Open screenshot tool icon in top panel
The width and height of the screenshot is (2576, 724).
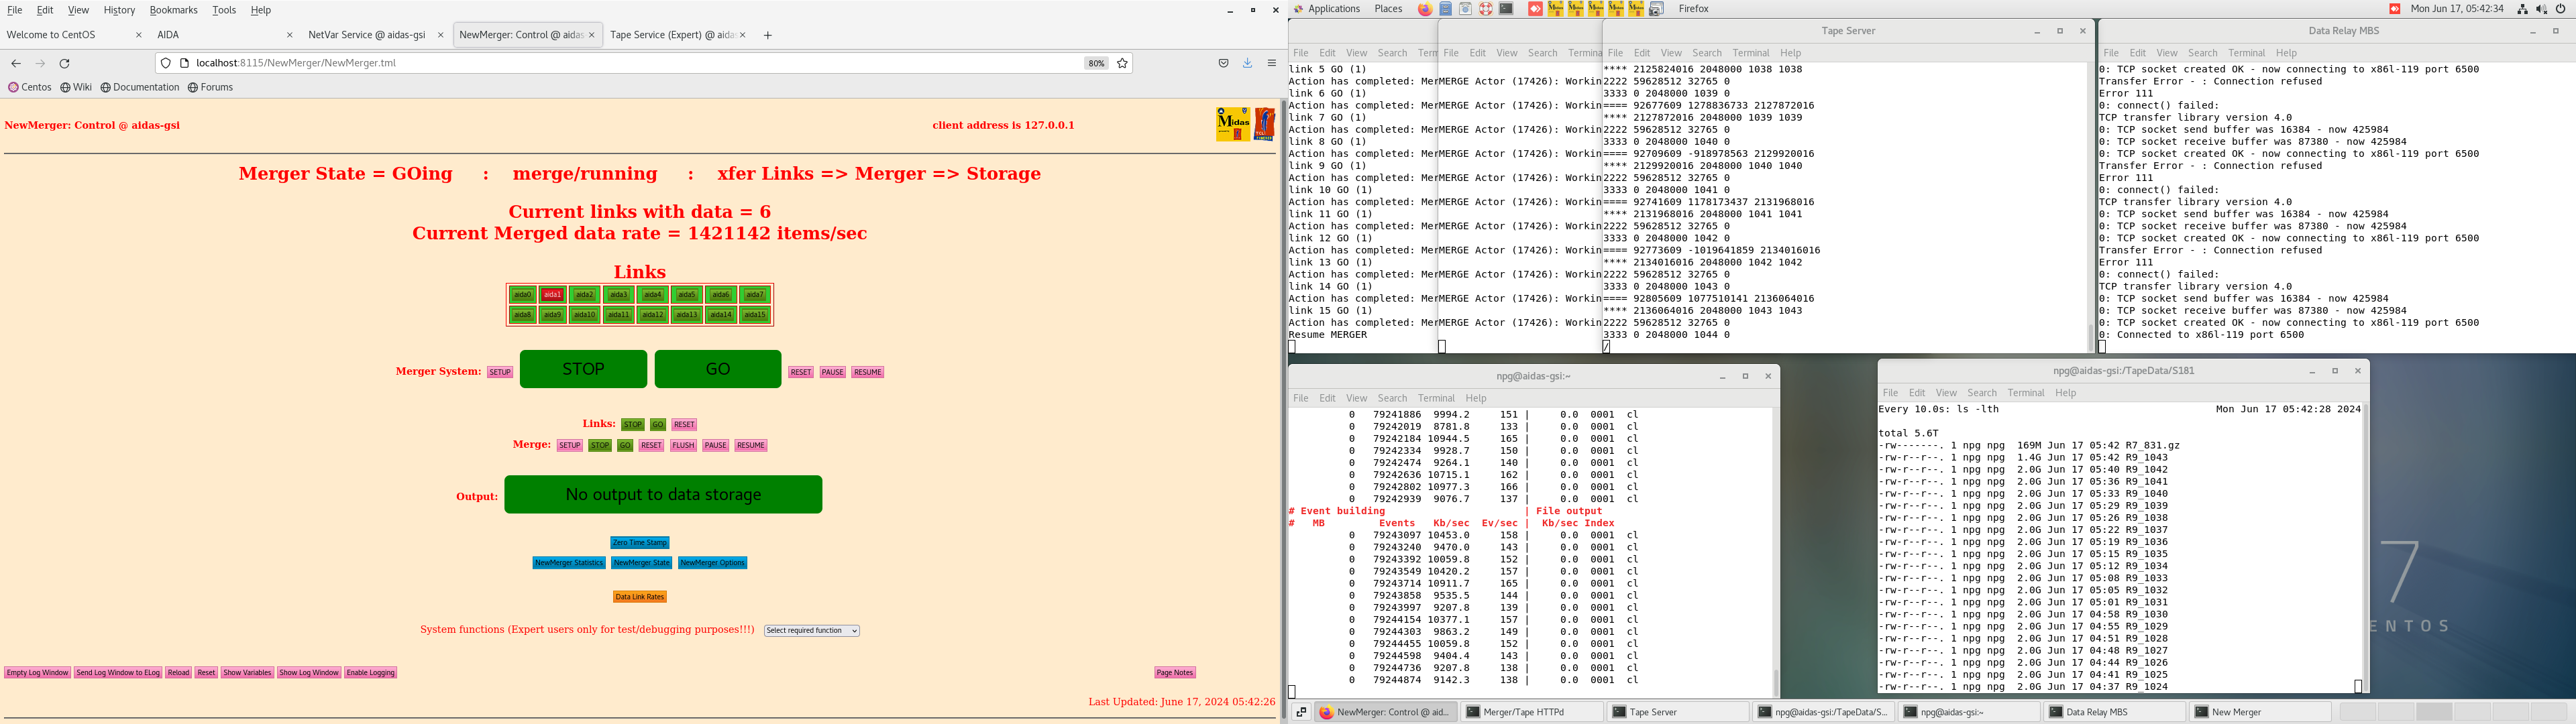pos(1656,9)
